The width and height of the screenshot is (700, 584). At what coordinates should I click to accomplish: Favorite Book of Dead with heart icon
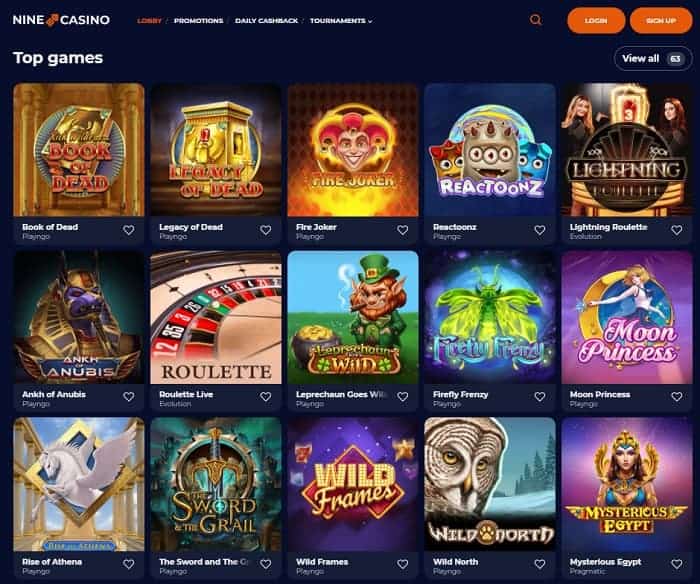[x=129, y=230]
